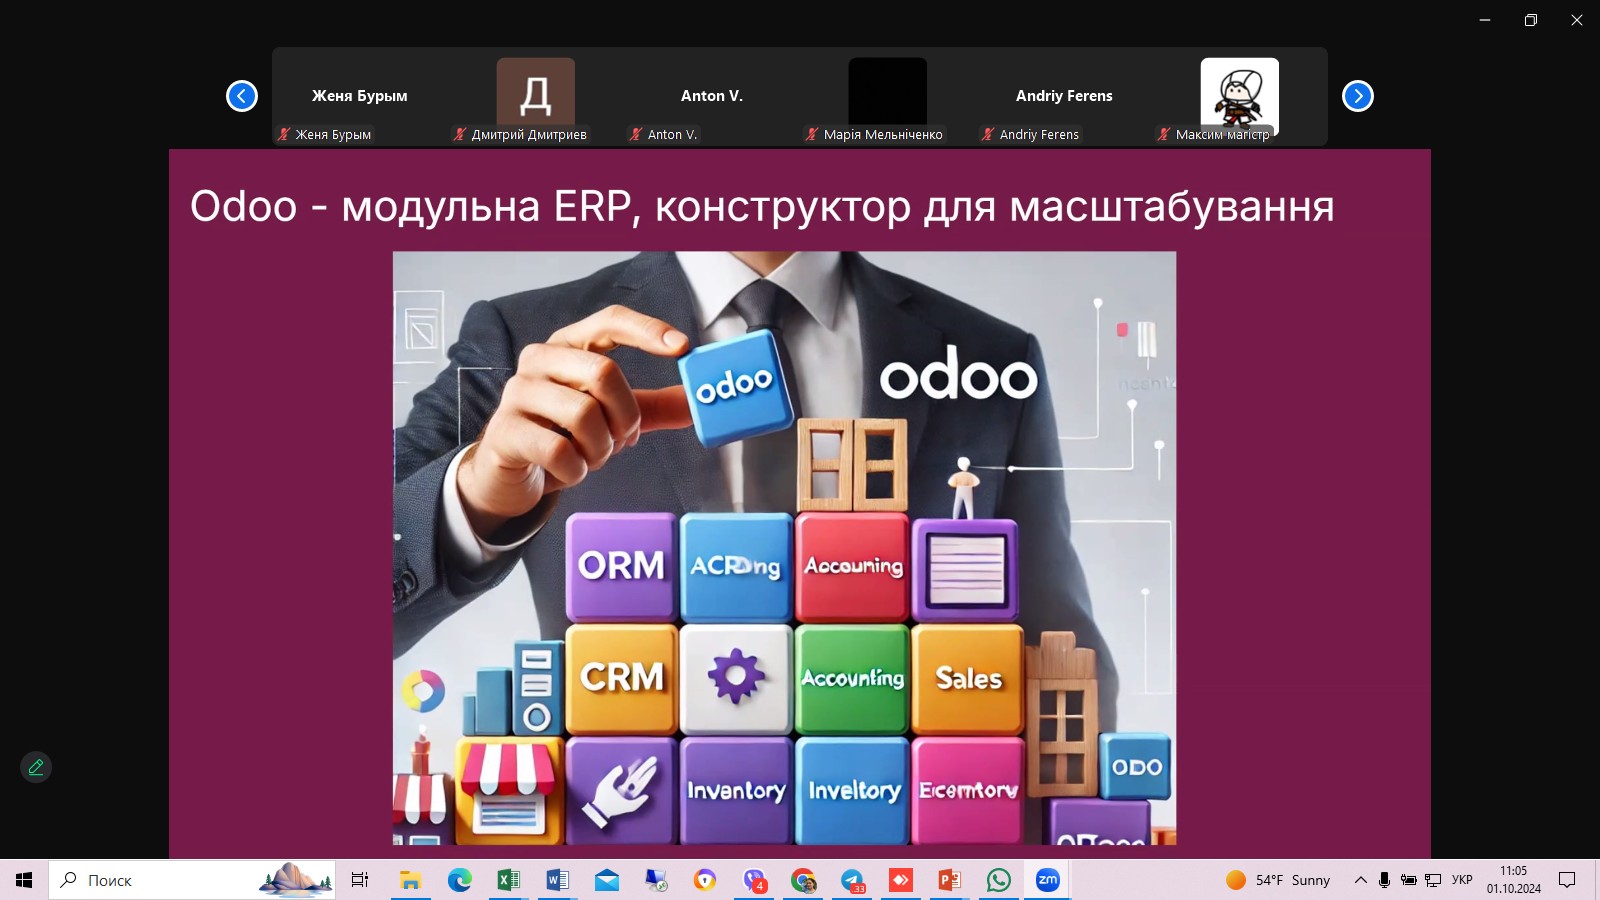Switch to Word on the taskbar
Image resolution: width=1600 pixels, height=900 pixels.
[x=557, y=880]
